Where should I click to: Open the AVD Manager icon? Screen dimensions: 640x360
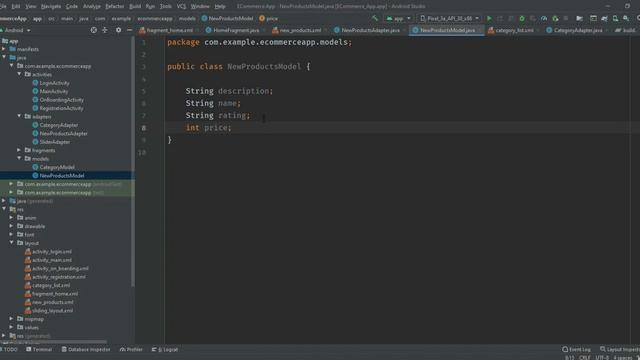click(x=615, y=18)
